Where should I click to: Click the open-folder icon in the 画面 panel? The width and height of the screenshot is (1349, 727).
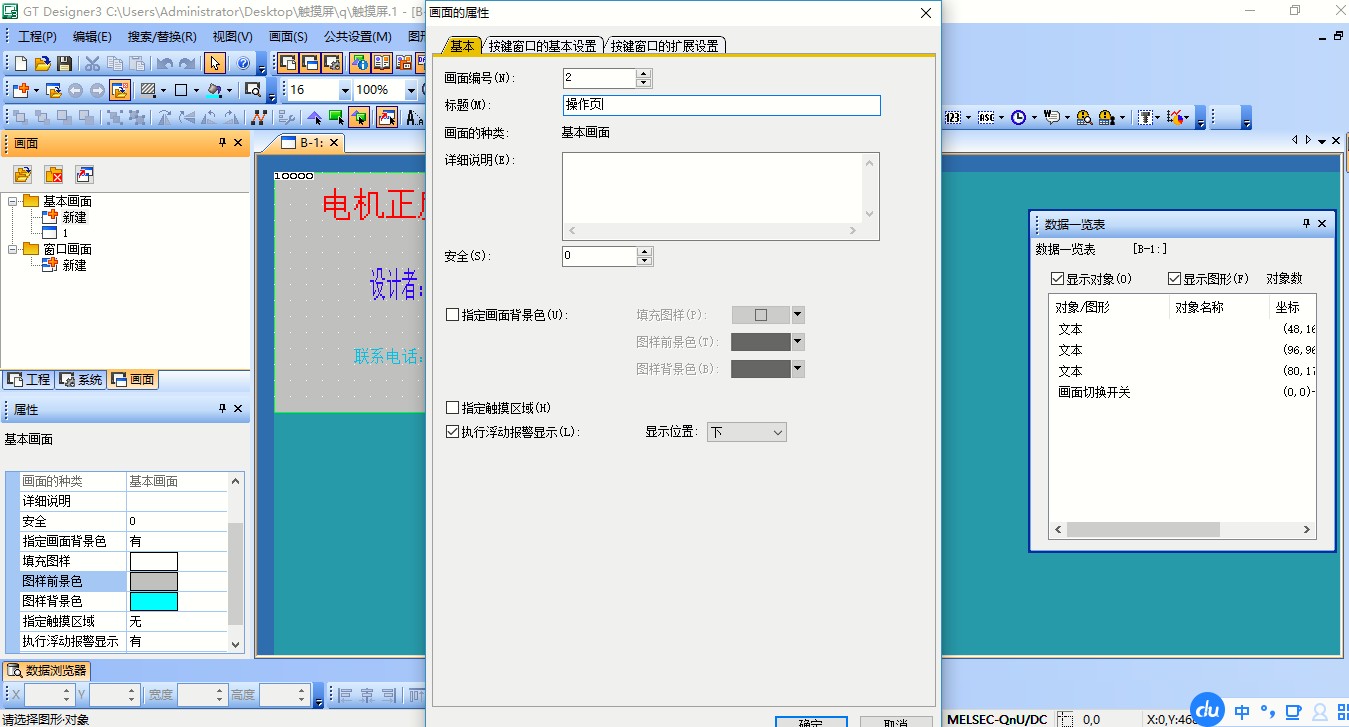point(22,174)
